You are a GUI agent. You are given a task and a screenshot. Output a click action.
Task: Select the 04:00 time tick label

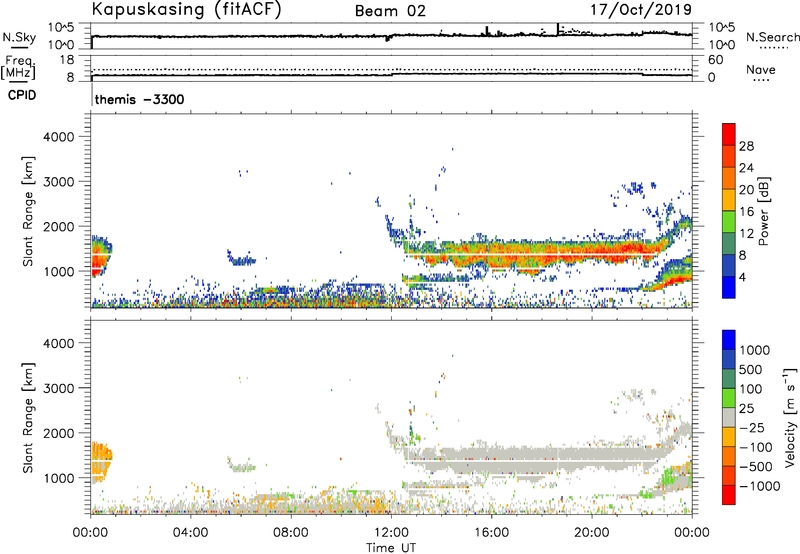pos(191,533)
